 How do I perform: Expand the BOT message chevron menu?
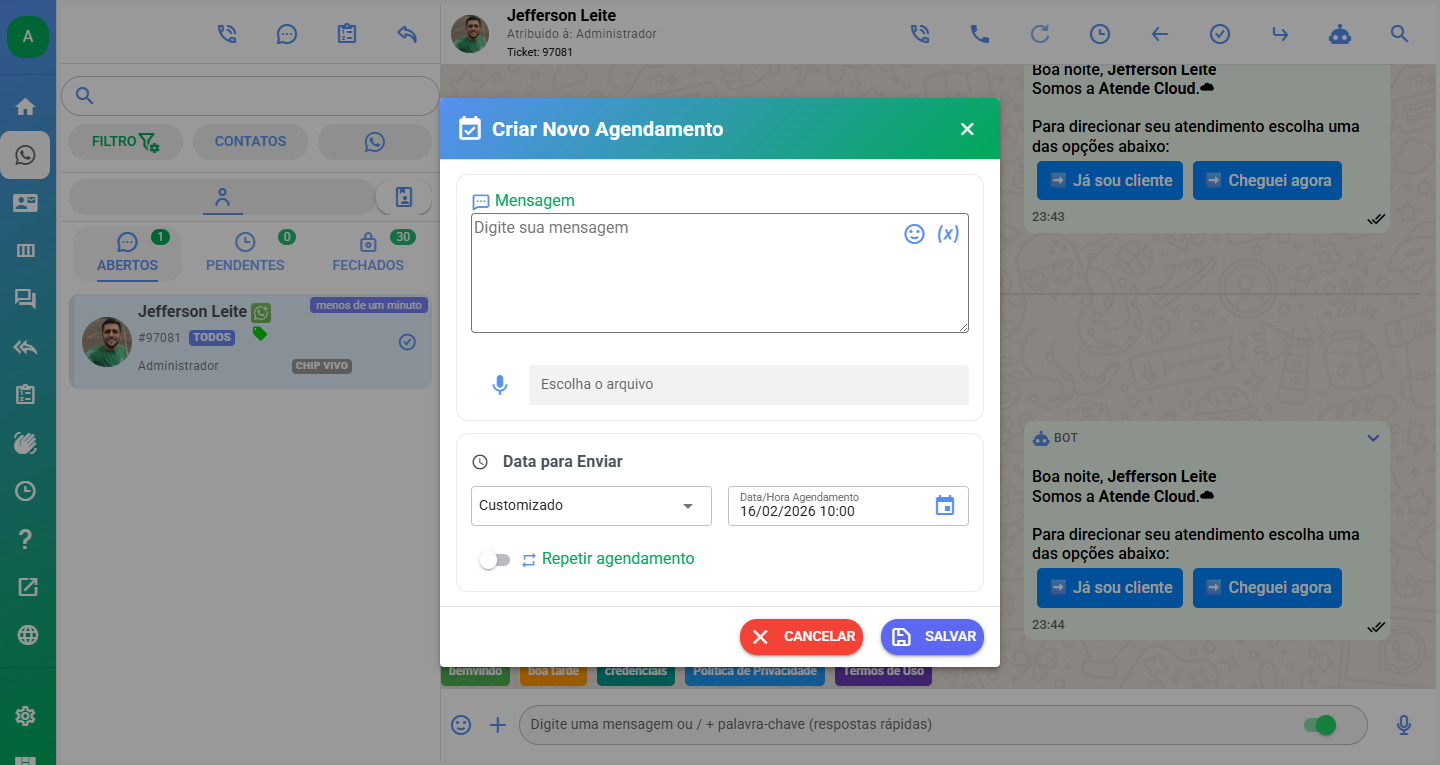(x=1373, y=438)
